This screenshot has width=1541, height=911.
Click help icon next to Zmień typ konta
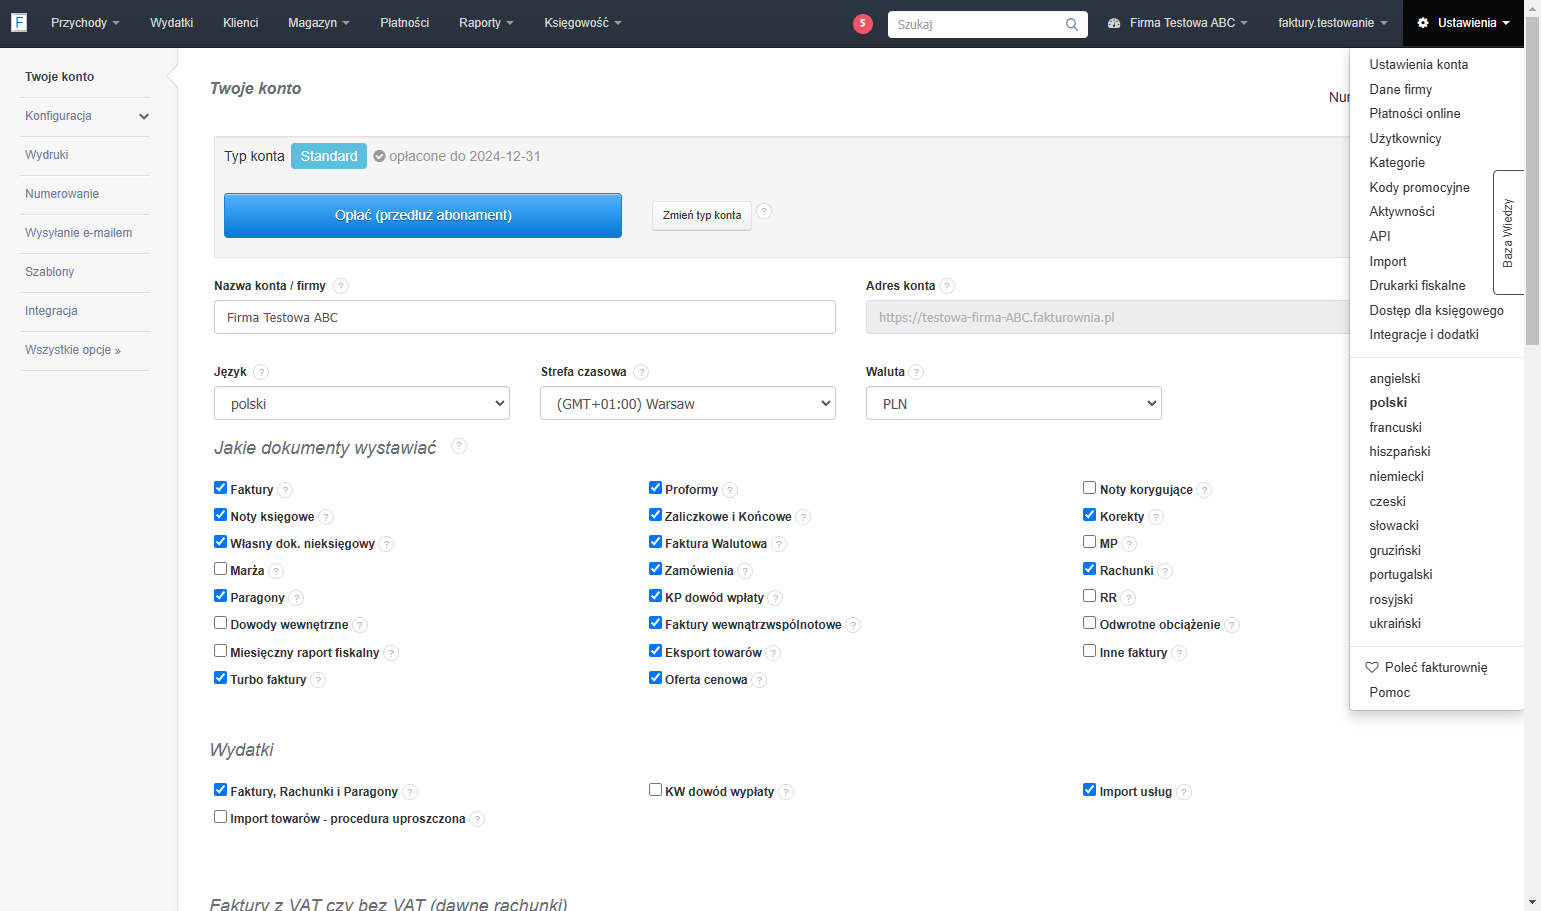[x=764, y=211]
